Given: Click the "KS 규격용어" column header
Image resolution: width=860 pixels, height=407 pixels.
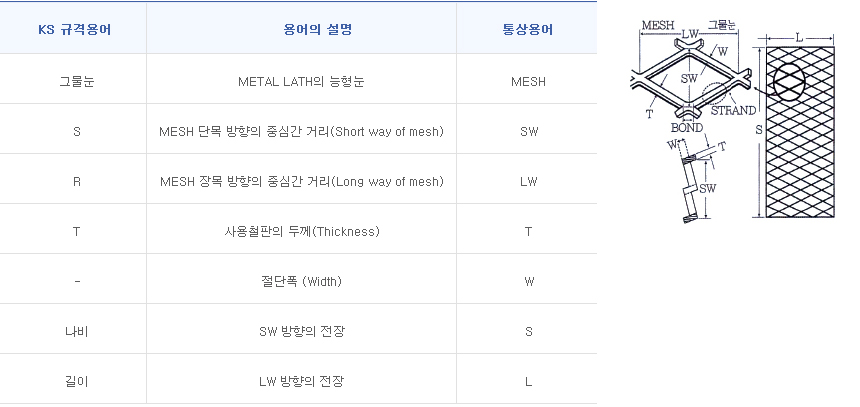Looking at the screenshot, I should (74, 30).
